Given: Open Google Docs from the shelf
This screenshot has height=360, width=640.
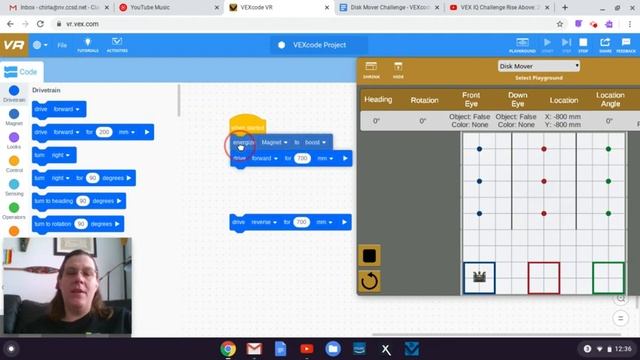Looking at the screenshot, I should click(x=280, y=349).
